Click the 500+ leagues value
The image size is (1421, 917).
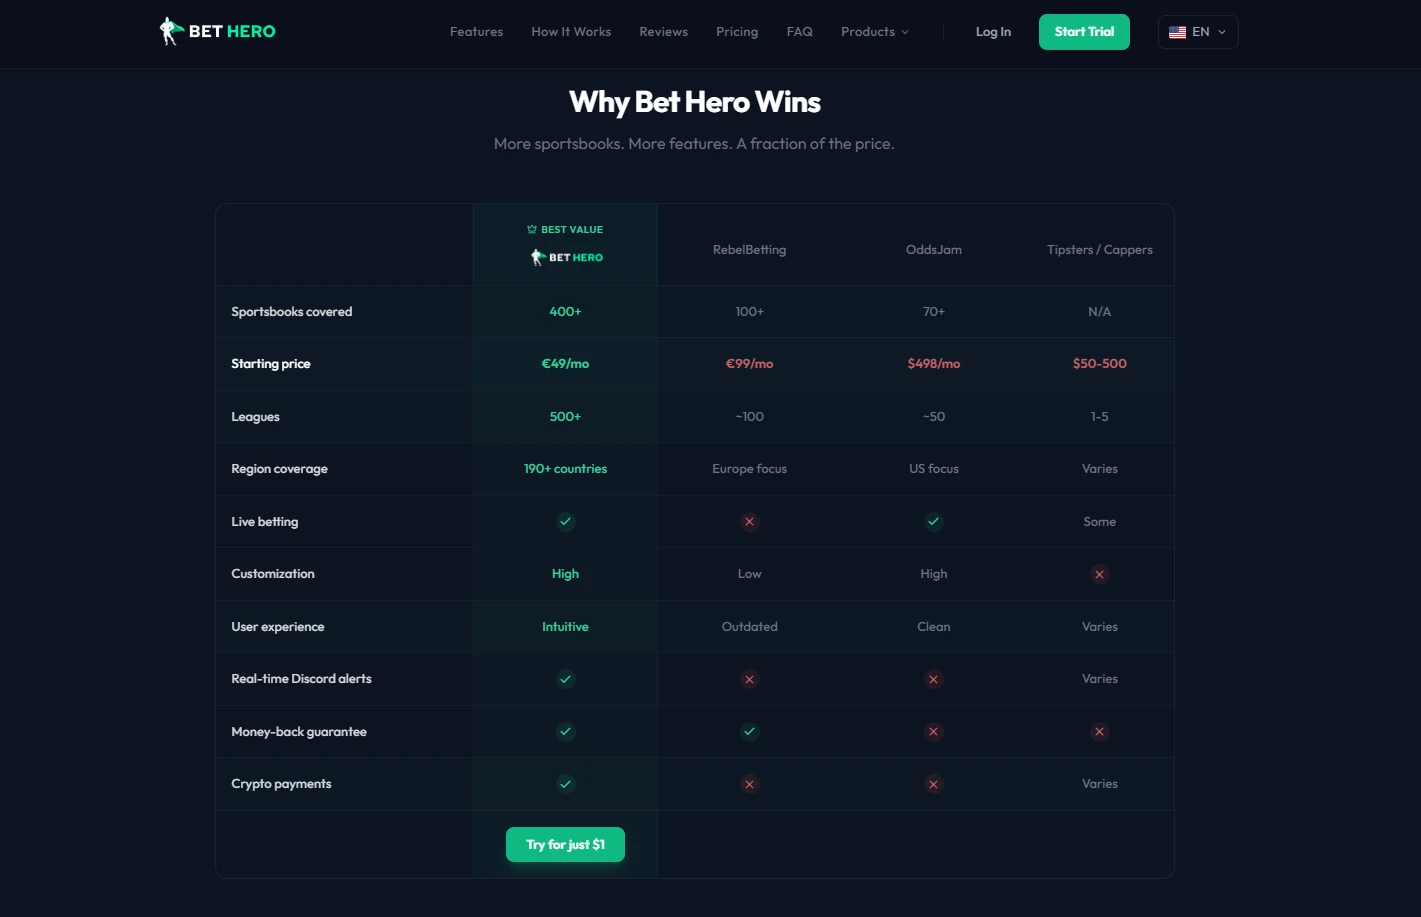(565, 417)
